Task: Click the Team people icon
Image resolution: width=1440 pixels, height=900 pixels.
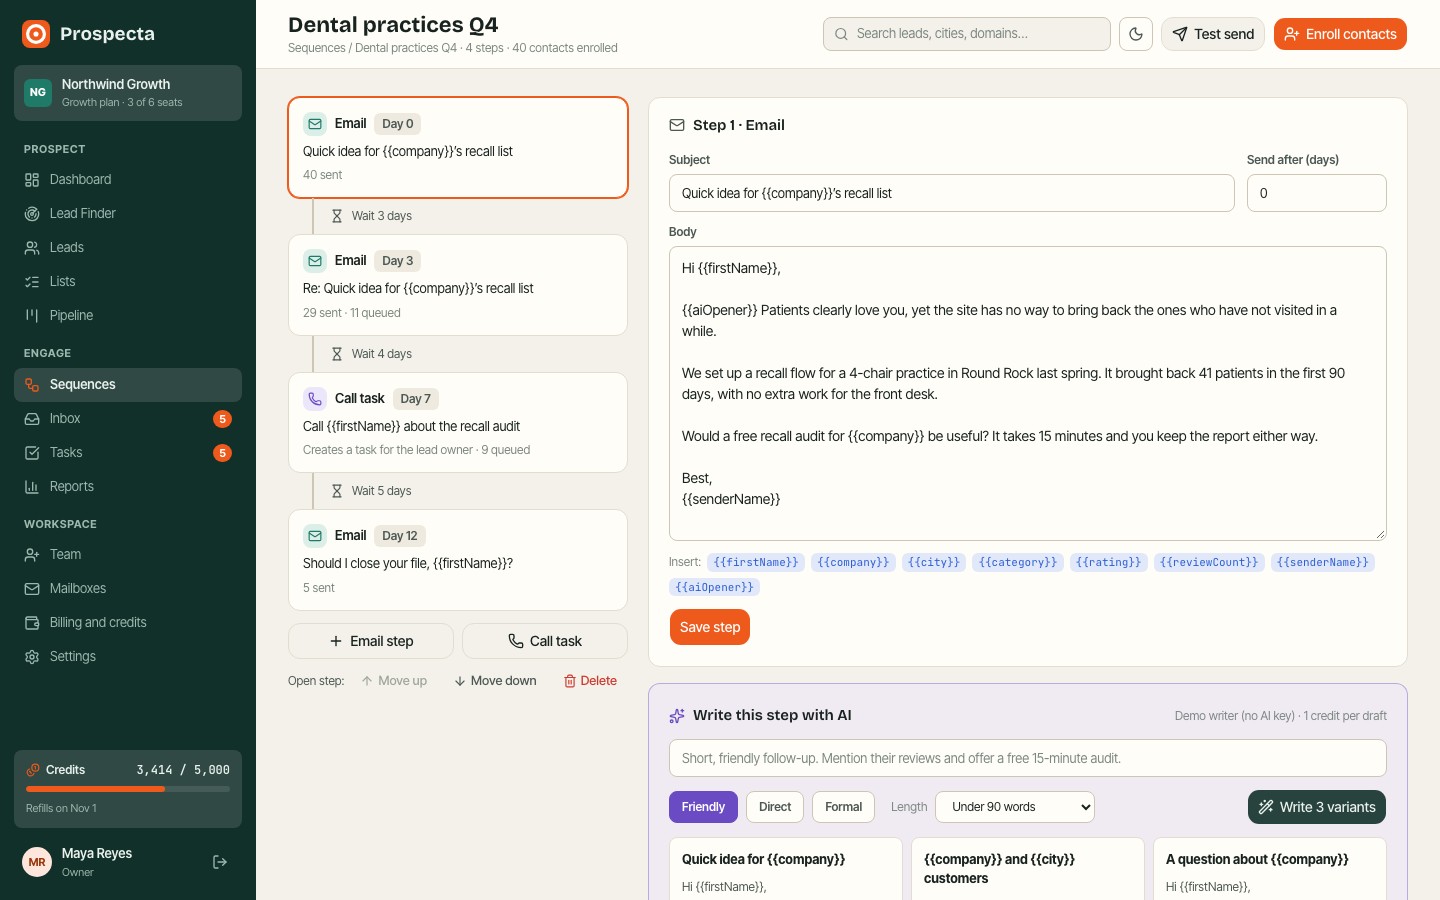Action: (x=32, y=555)
